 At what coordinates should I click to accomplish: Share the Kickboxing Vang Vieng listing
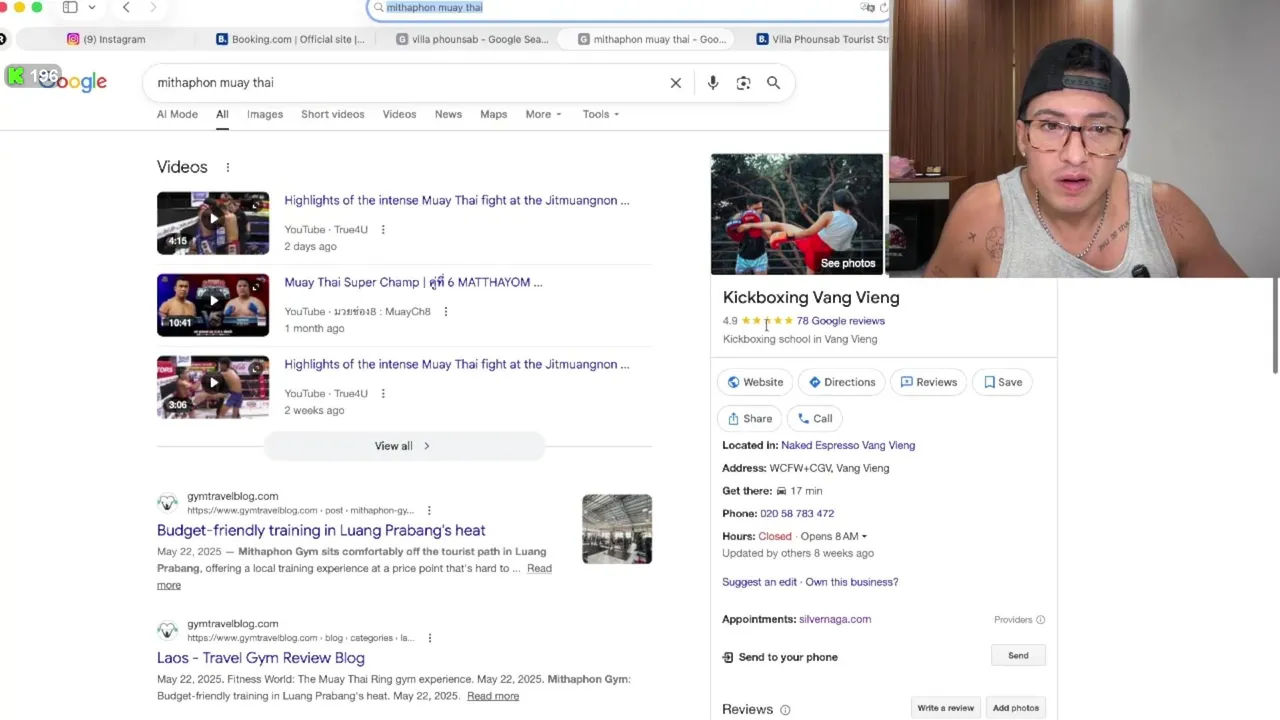[x=750, y=419]
